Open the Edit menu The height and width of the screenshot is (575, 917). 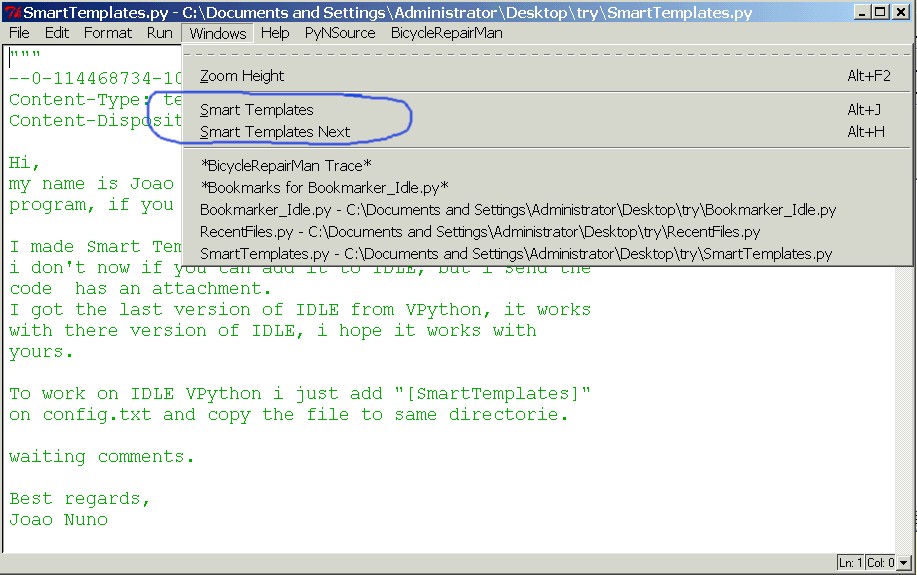click(x=57, y=33)
